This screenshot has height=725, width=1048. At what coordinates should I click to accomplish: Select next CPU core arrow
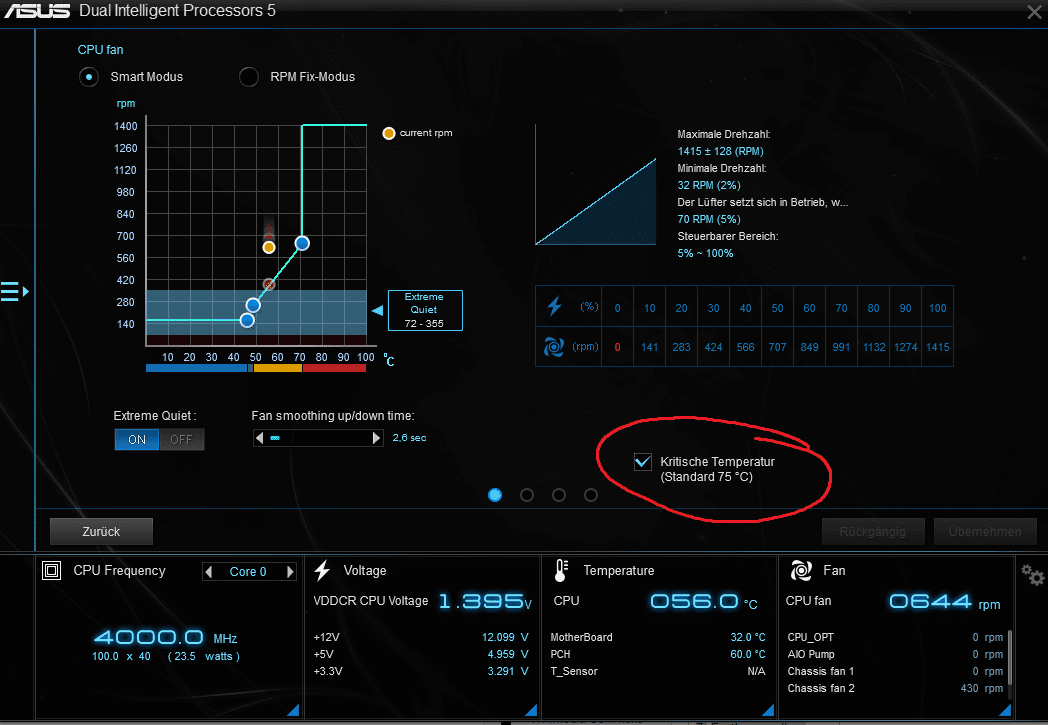pyautogui.click(x=290, y=572)
